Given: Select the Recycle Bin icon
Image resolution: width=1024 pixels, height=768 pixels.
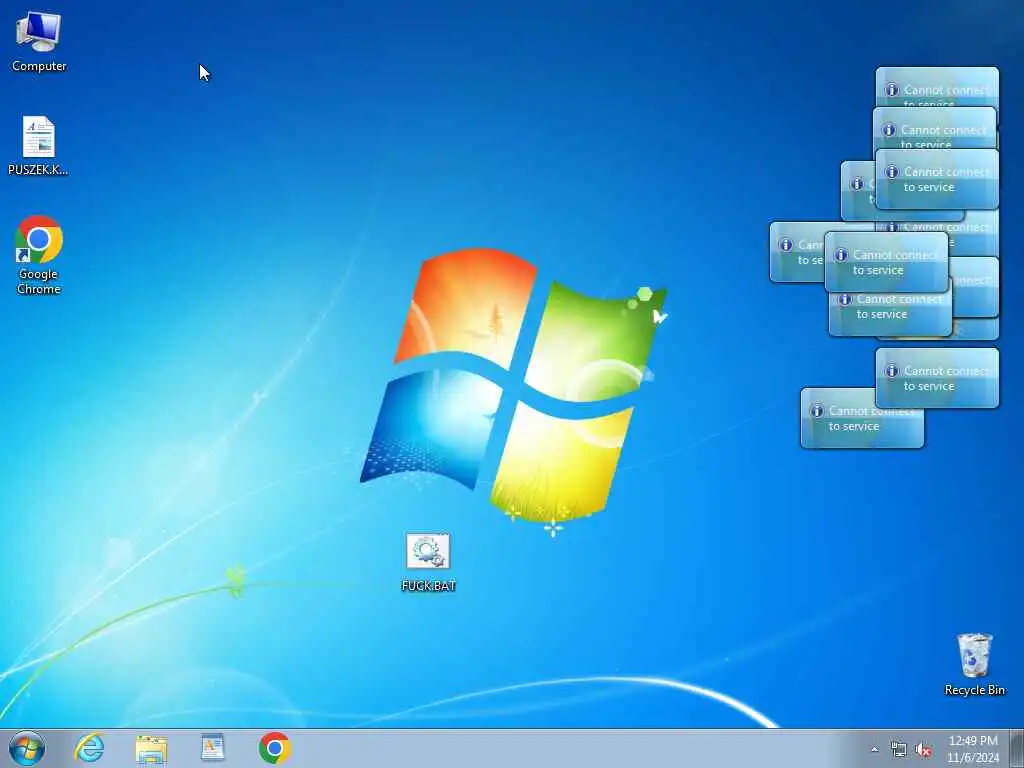Looking at the screenshot, I should [x=974, y=664].
